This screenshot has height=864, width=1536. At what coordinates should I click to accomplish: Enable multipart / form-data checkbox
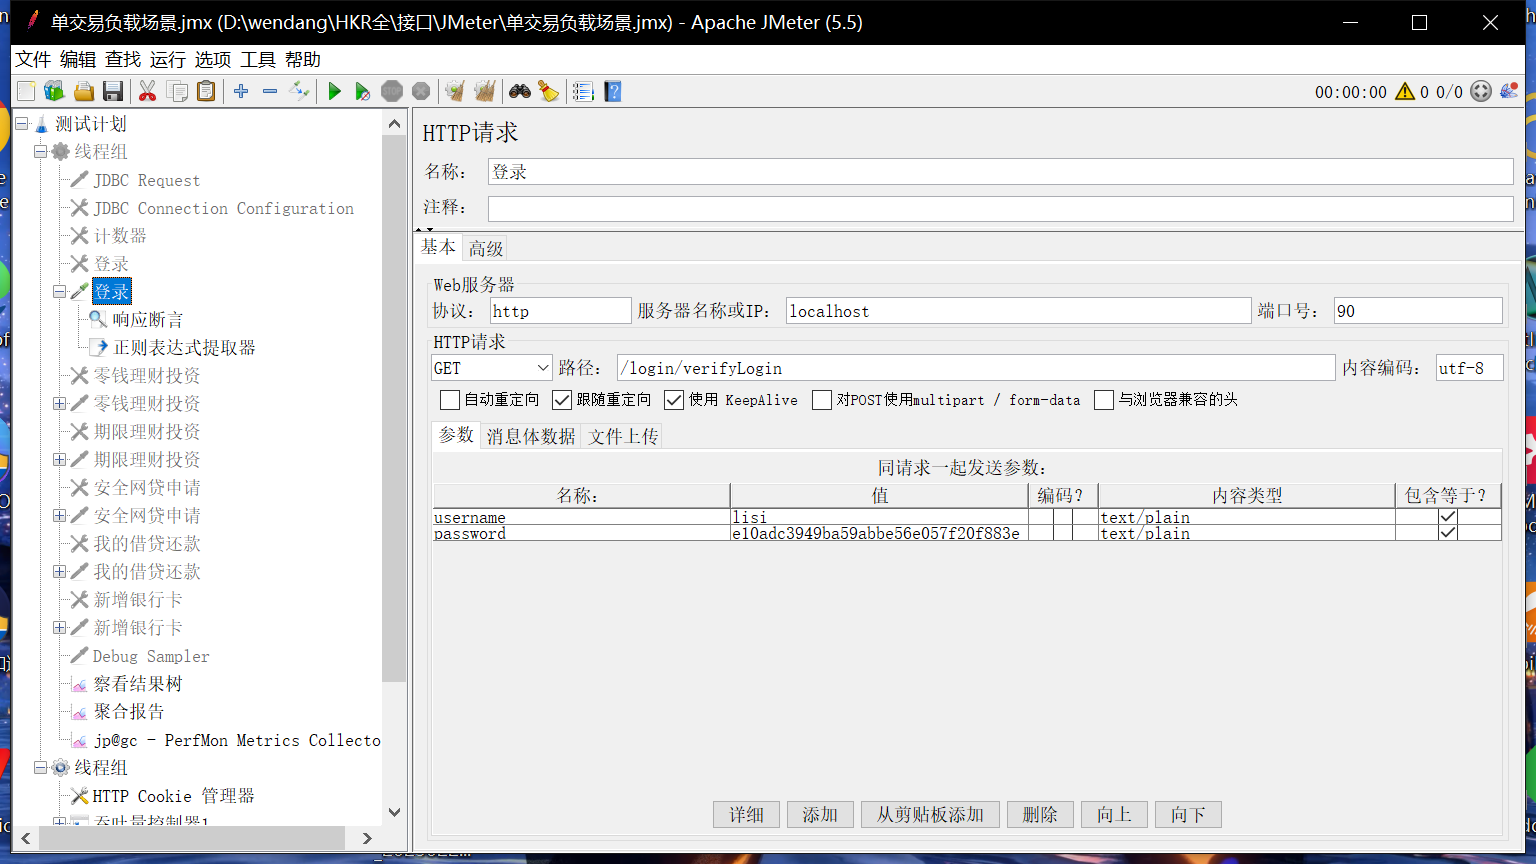click(x=822, y=400)
